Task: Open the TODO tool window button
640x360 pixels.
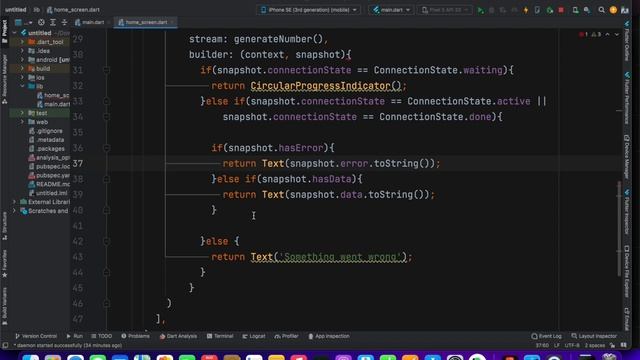Action: (x=101, y=336)
